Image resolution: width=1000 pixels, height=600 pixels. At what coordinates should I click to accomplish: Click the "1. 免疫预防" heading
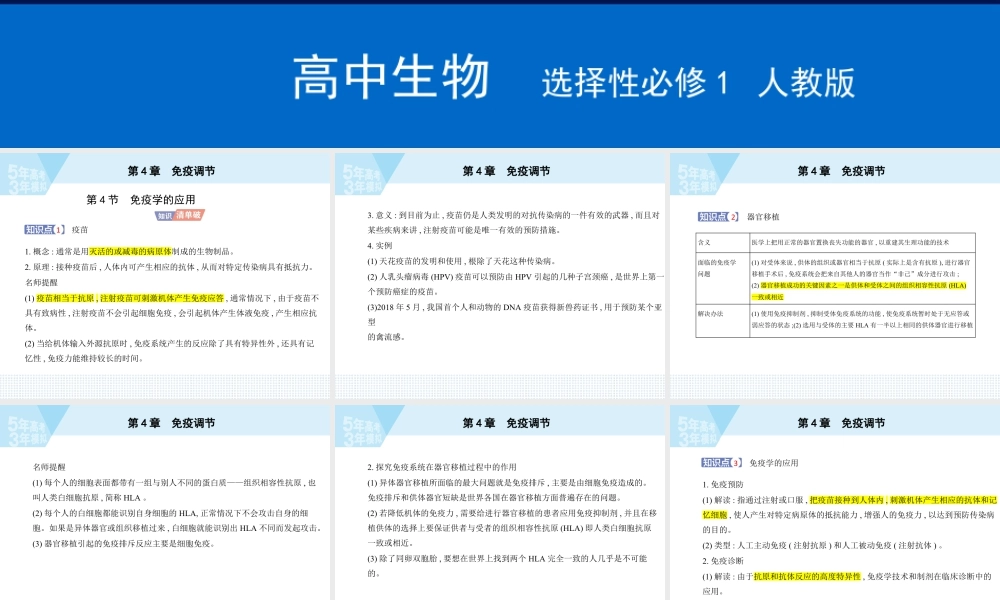point(723,485)
